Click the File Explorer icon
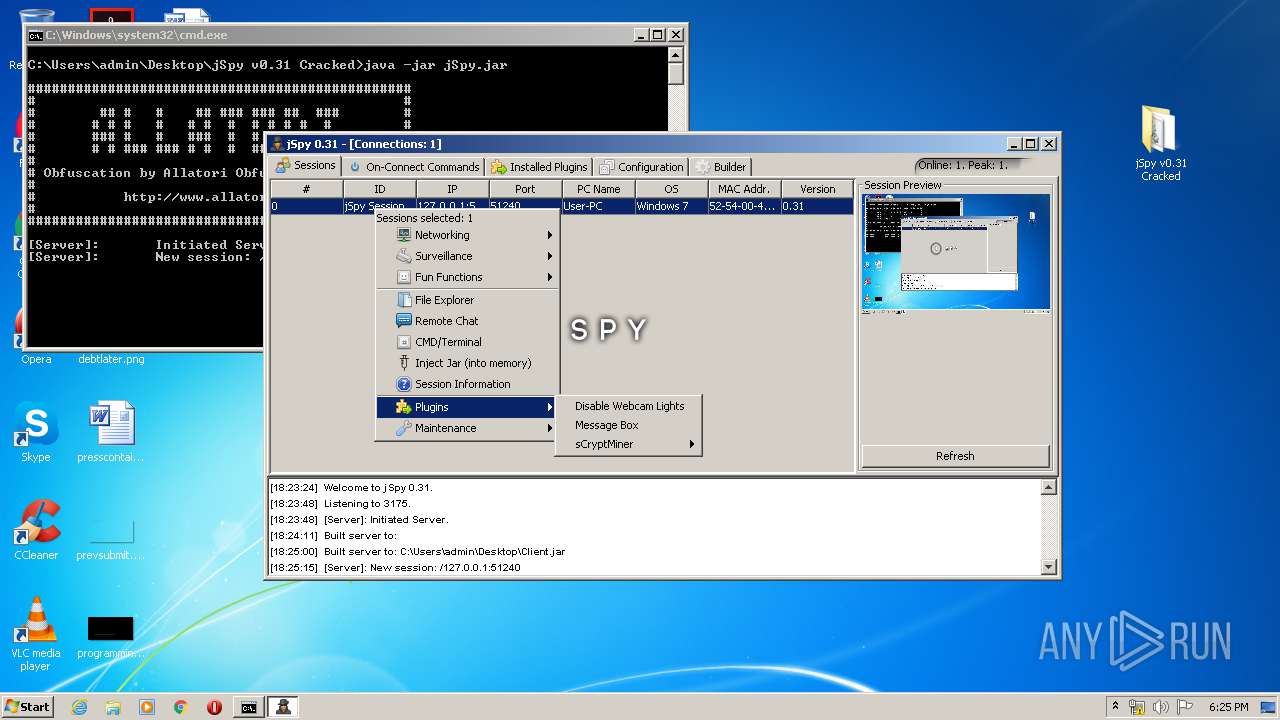 [x=404, y=300]
